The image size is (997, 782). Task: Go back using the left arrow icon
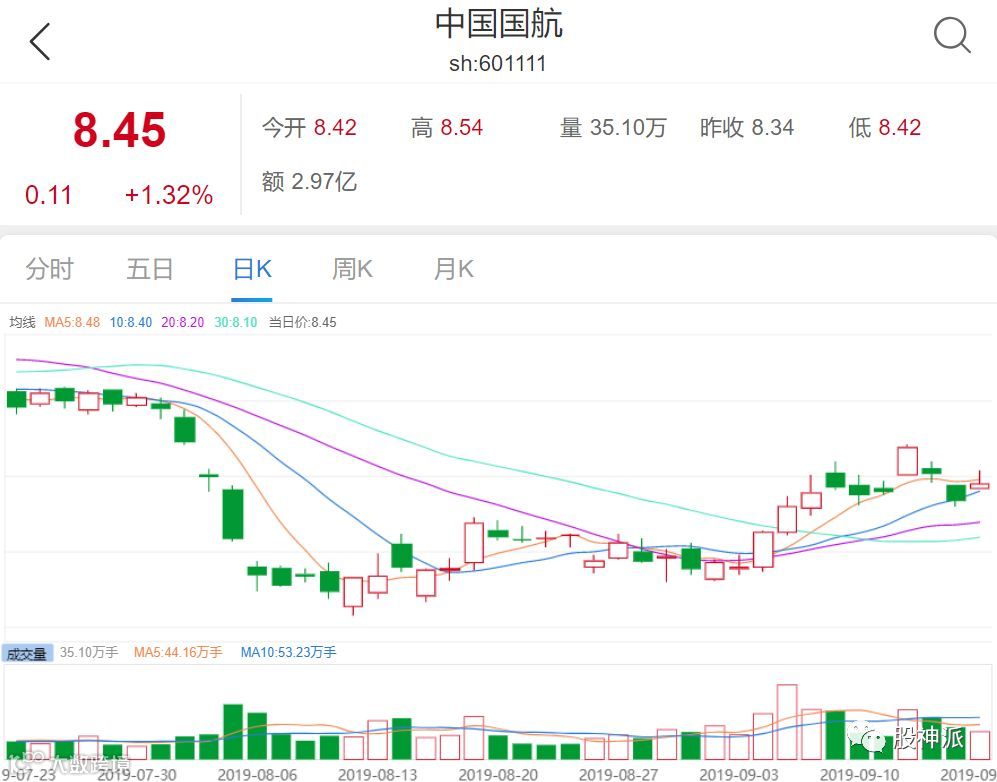point(39,42)
